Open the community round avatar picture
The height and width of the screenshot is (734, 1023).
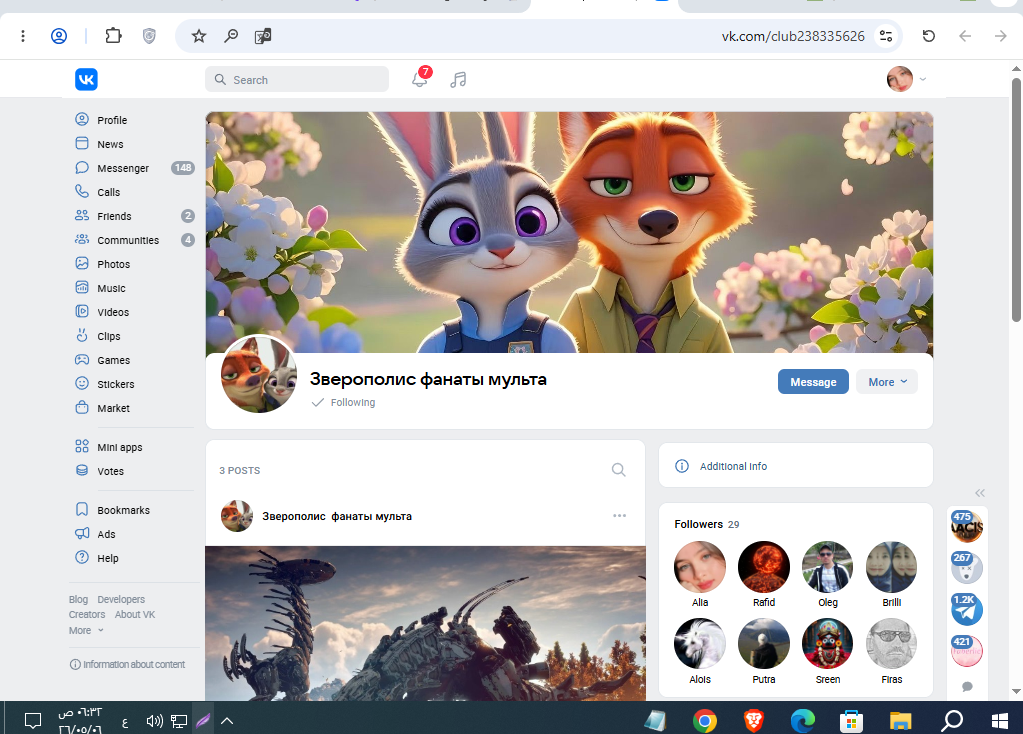[x=259, y=375]
